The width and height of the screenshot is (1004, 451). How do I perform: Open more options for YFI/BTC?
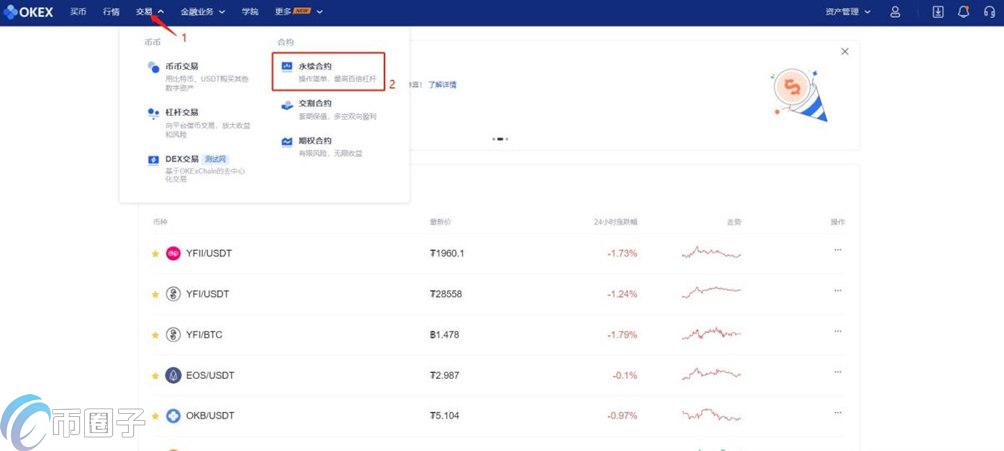[x=838, y=331]
